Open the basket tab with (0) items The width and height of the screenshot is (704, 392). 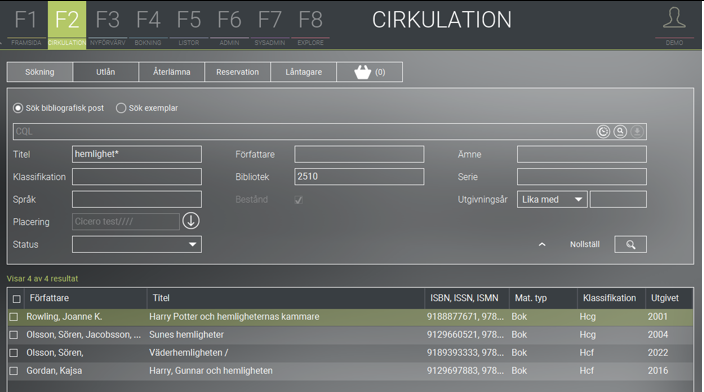click(370, 72)
